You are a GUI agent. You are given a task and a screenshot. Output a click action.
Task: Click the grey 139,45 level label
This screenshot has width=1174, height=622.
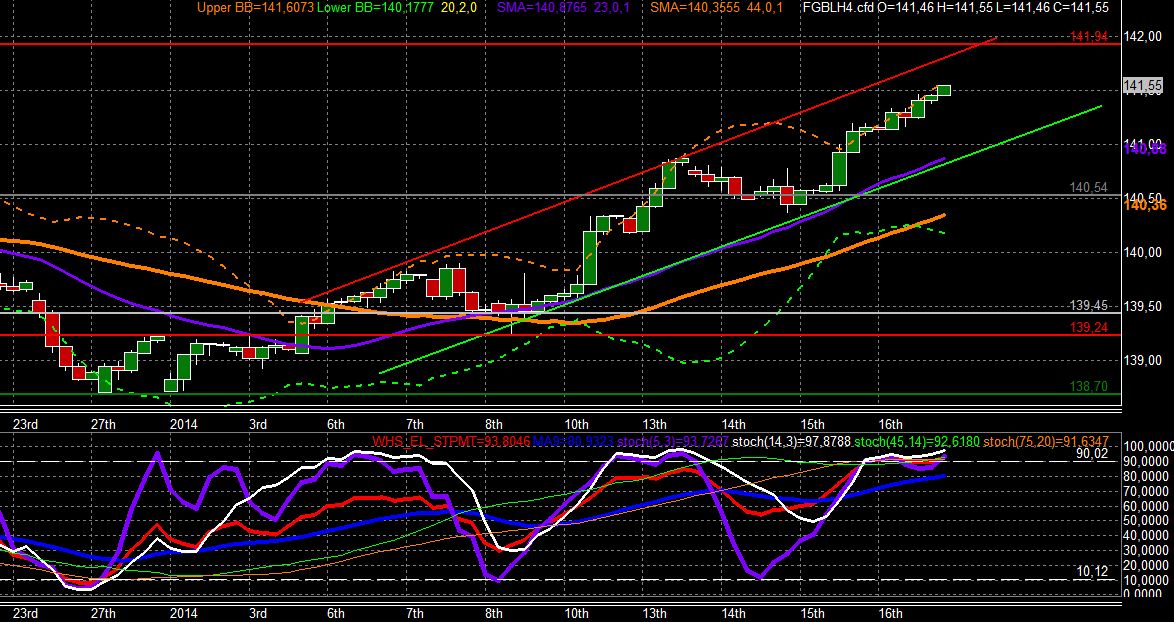[x=1089, y=305]
